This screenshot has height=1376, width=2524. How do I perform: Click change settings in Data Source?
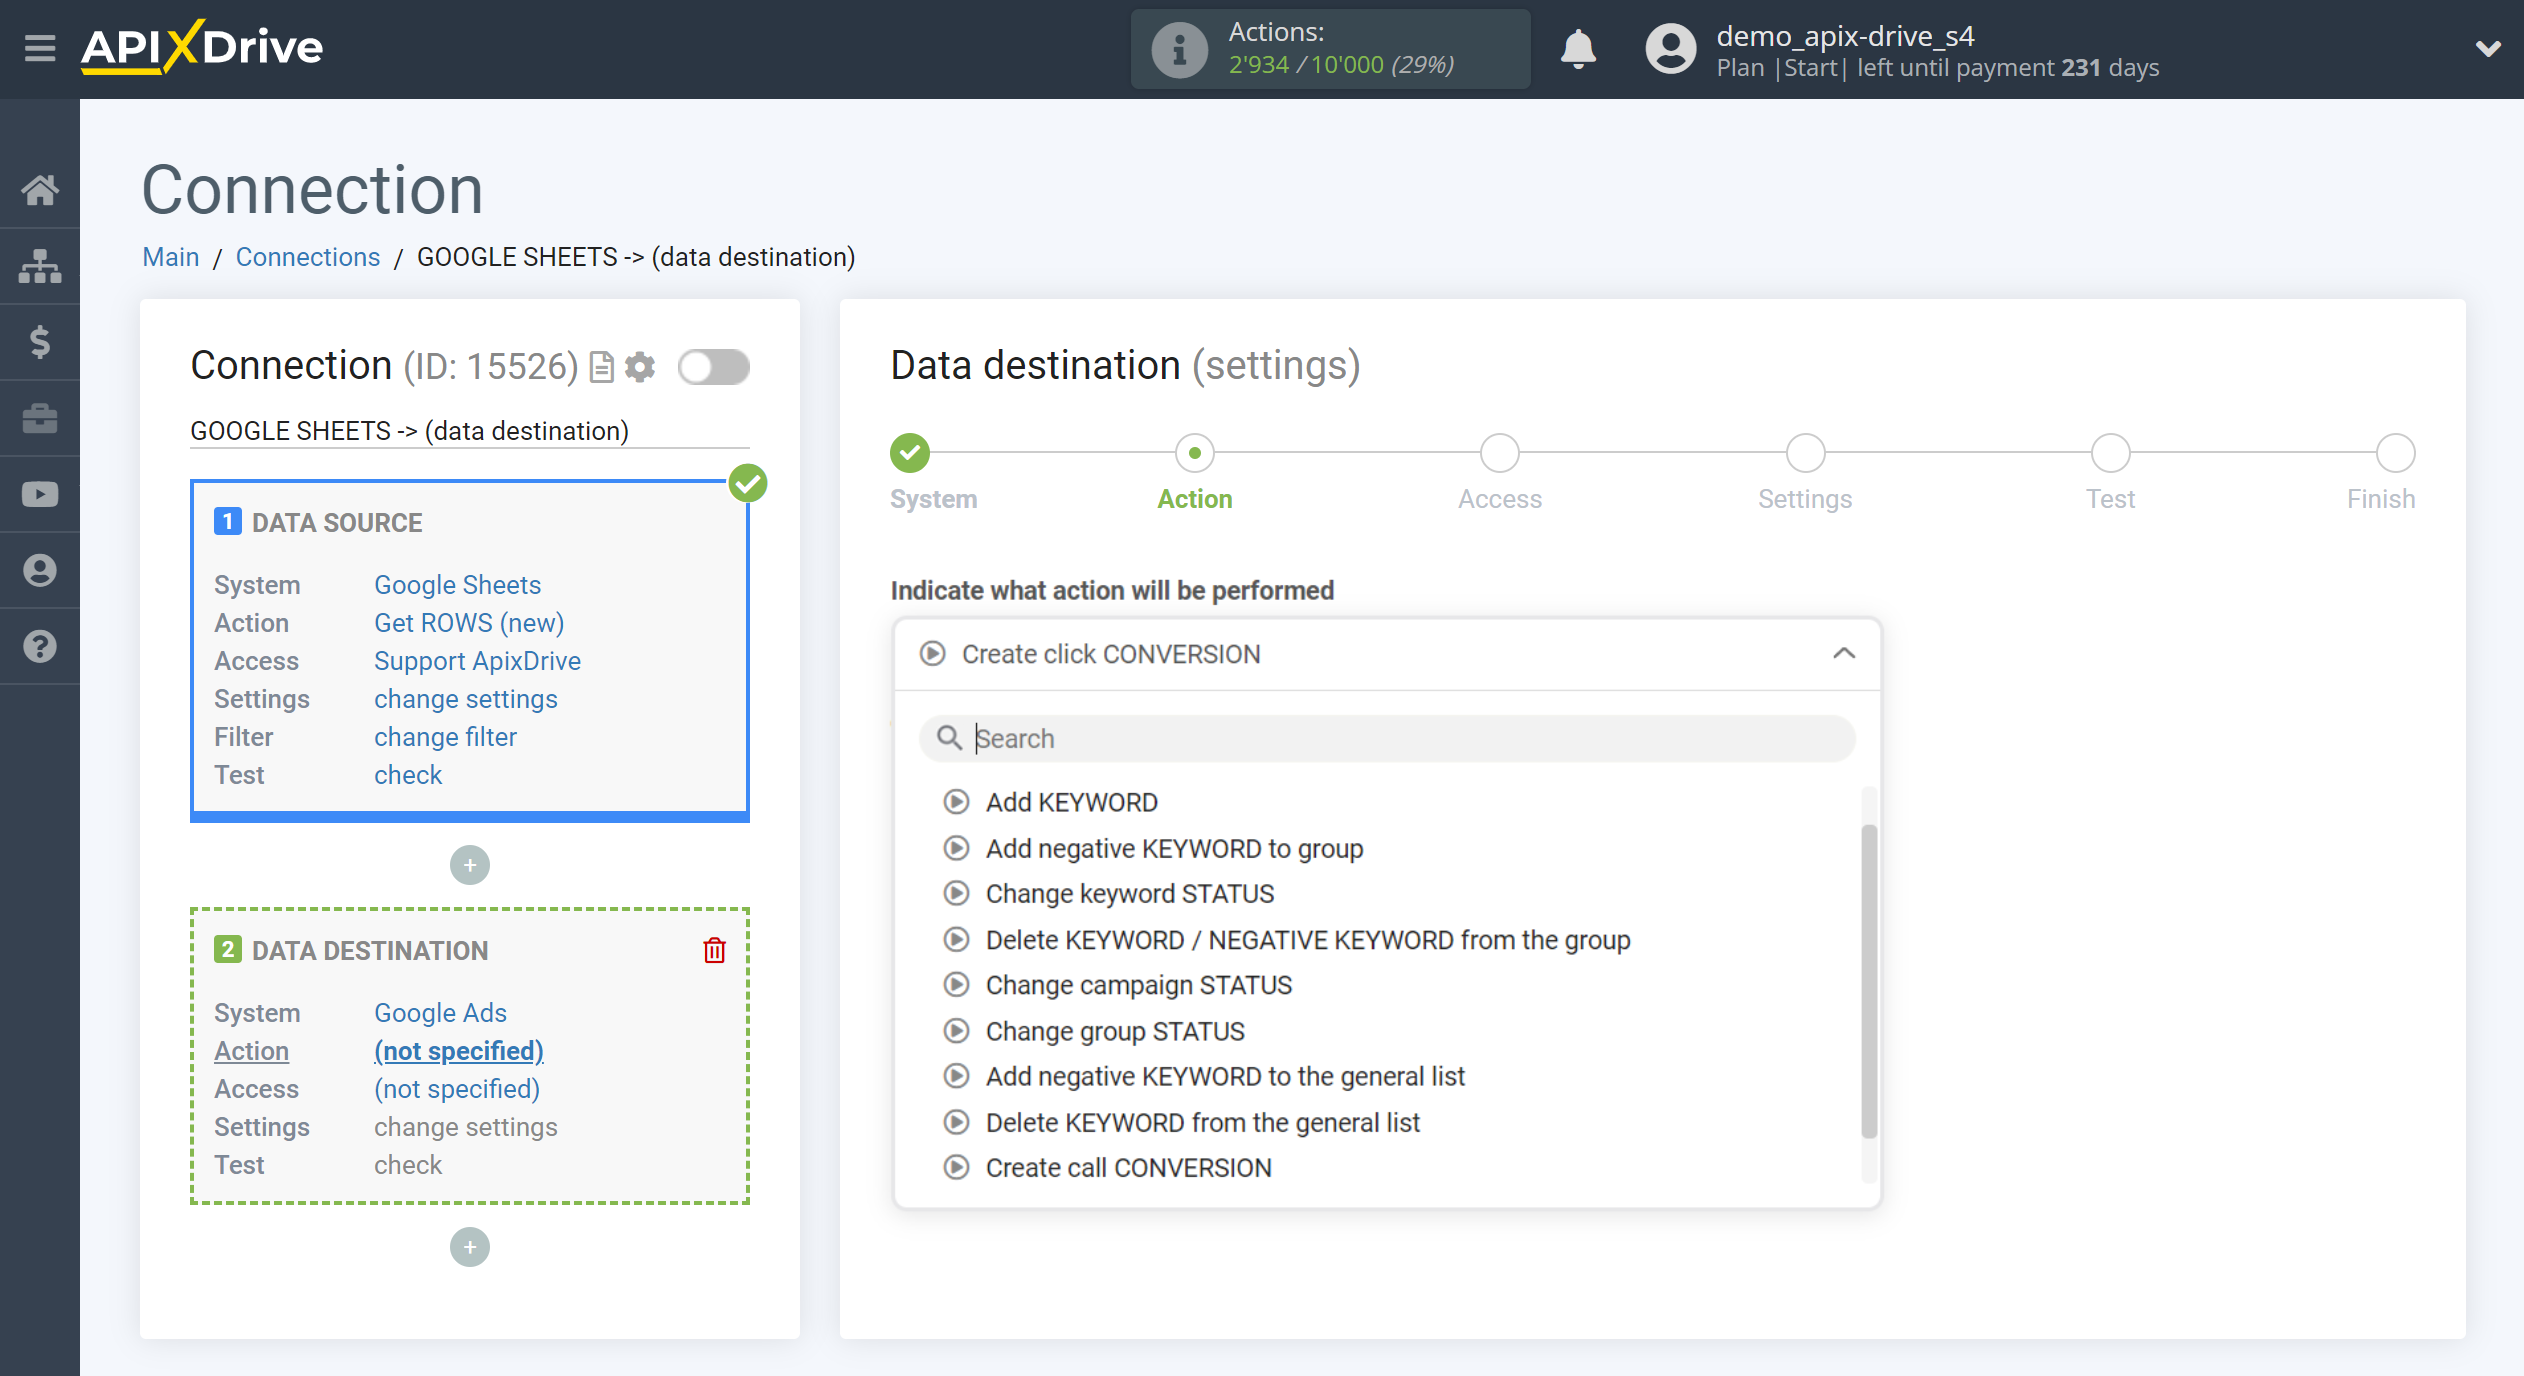coord(466,699)
